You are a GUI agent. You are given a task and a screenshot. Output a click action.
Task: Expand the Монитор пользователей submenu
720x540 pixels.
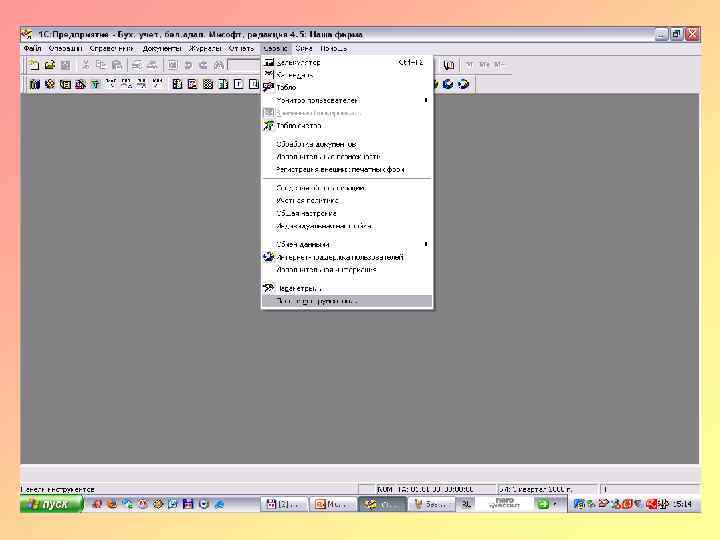click(x=347, y=100)
